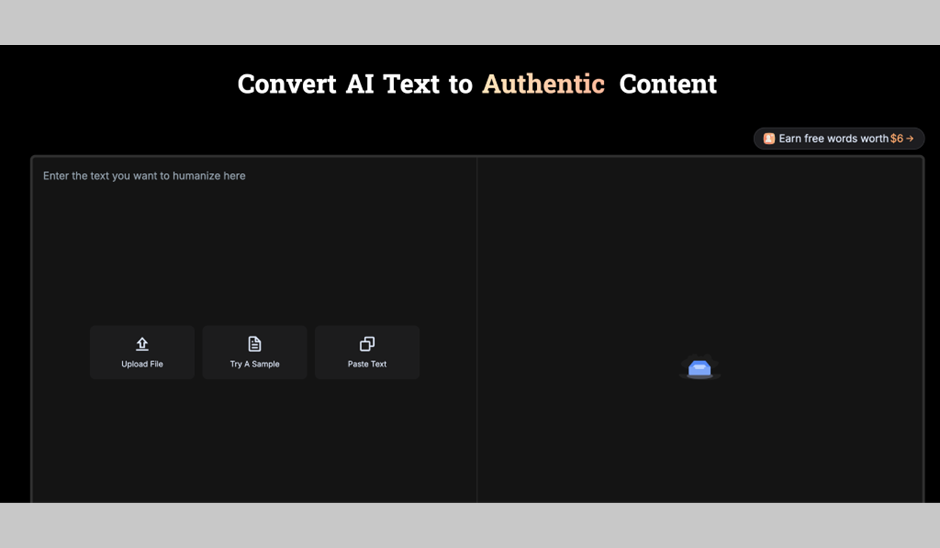This screenshot has height=548, width=940.
Task: Focus the humanize text placeholder field
Action: 144,176
